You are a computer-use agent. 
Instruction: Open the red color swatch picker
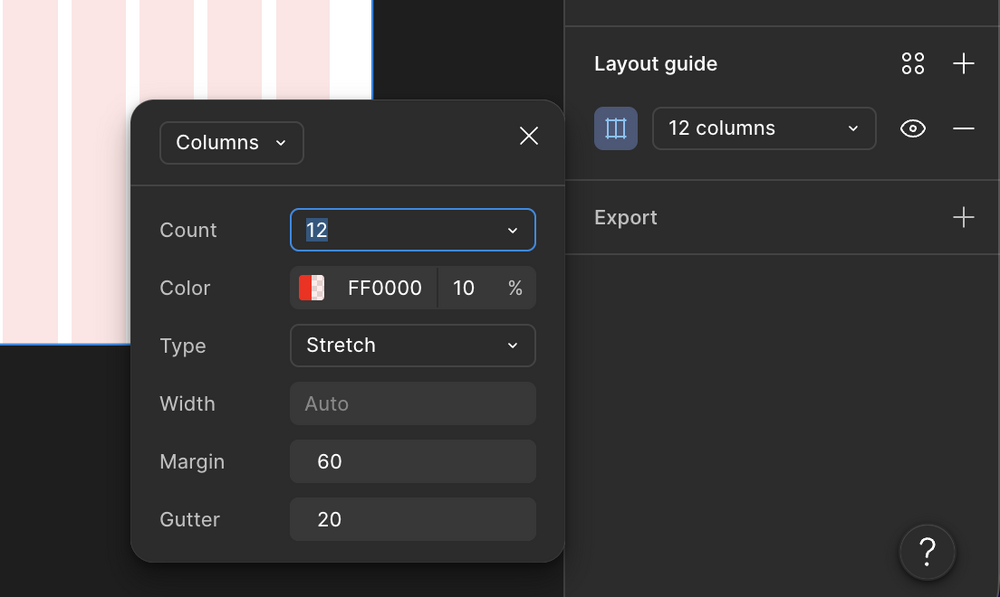click(x=311, y=288)
